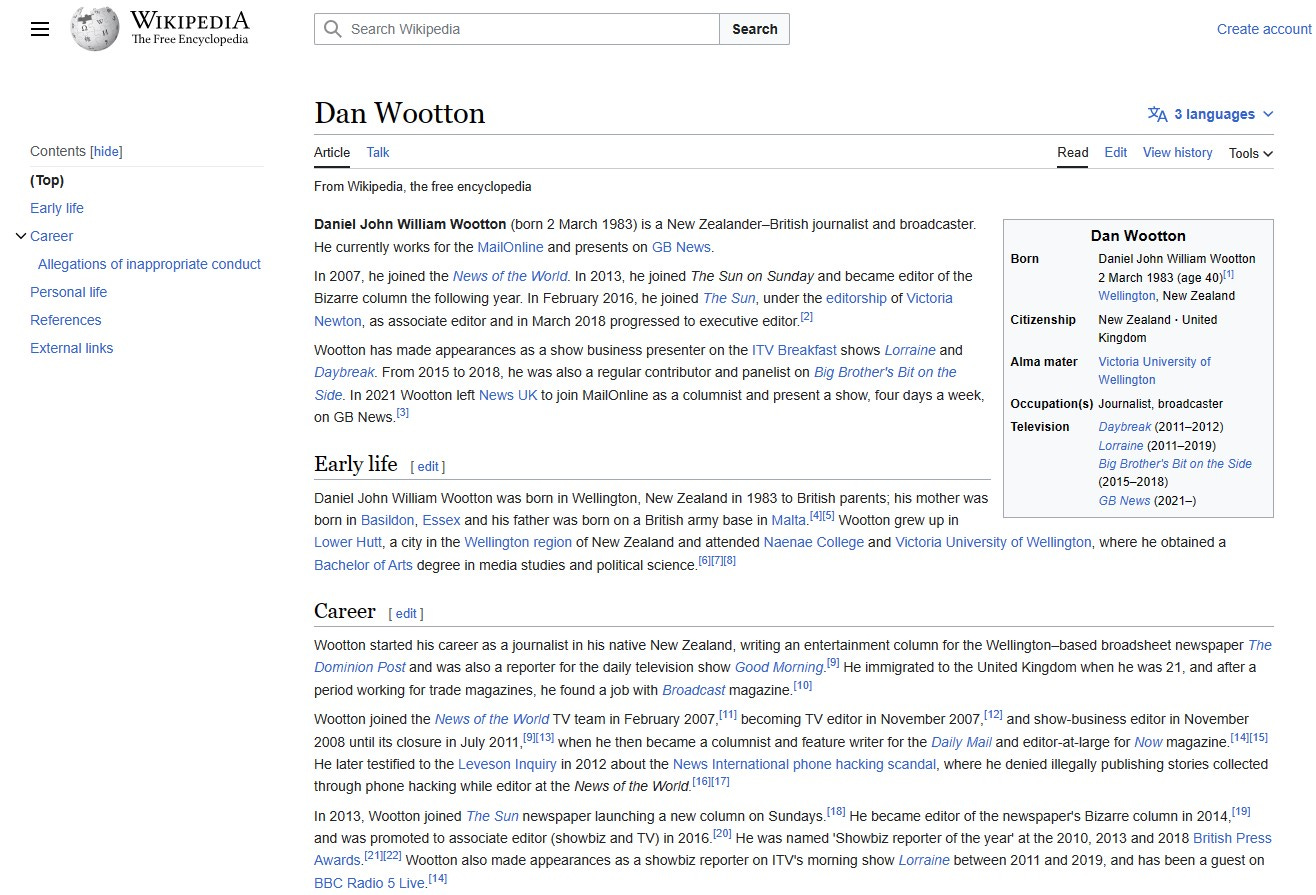Open the 3 languages dropdown
1316x895 pixels.
point(1211,114)
